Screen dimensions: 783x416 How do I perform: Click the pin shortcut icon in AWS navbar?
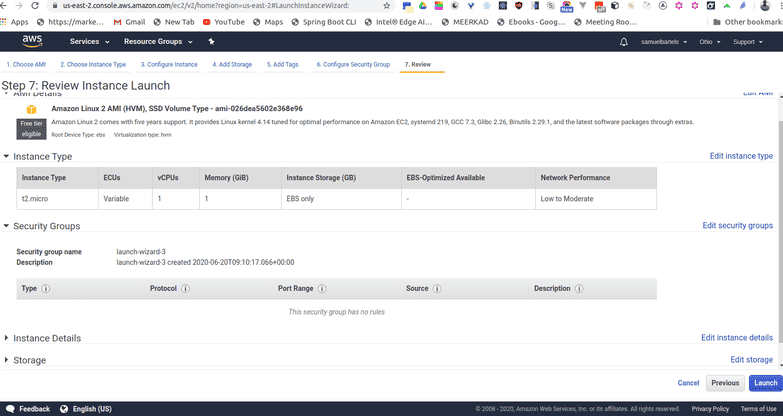(x=211, y=41)
